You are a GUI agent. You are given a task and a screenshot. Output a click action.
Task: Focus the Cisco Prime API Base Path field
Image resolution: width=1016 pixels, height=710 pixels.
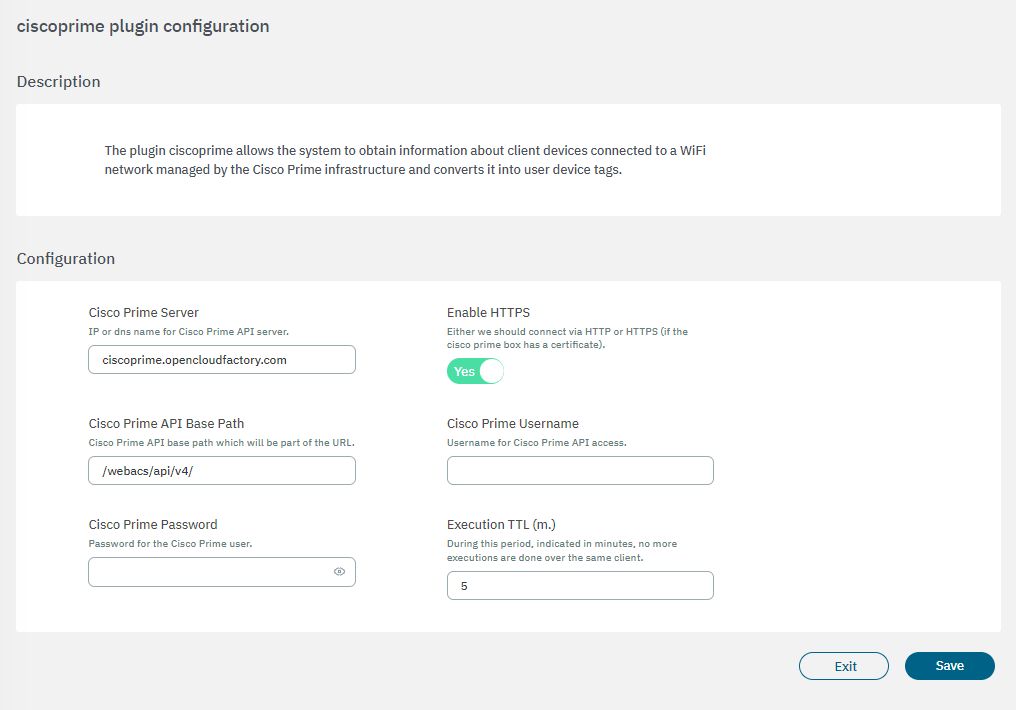coord(221,471)
